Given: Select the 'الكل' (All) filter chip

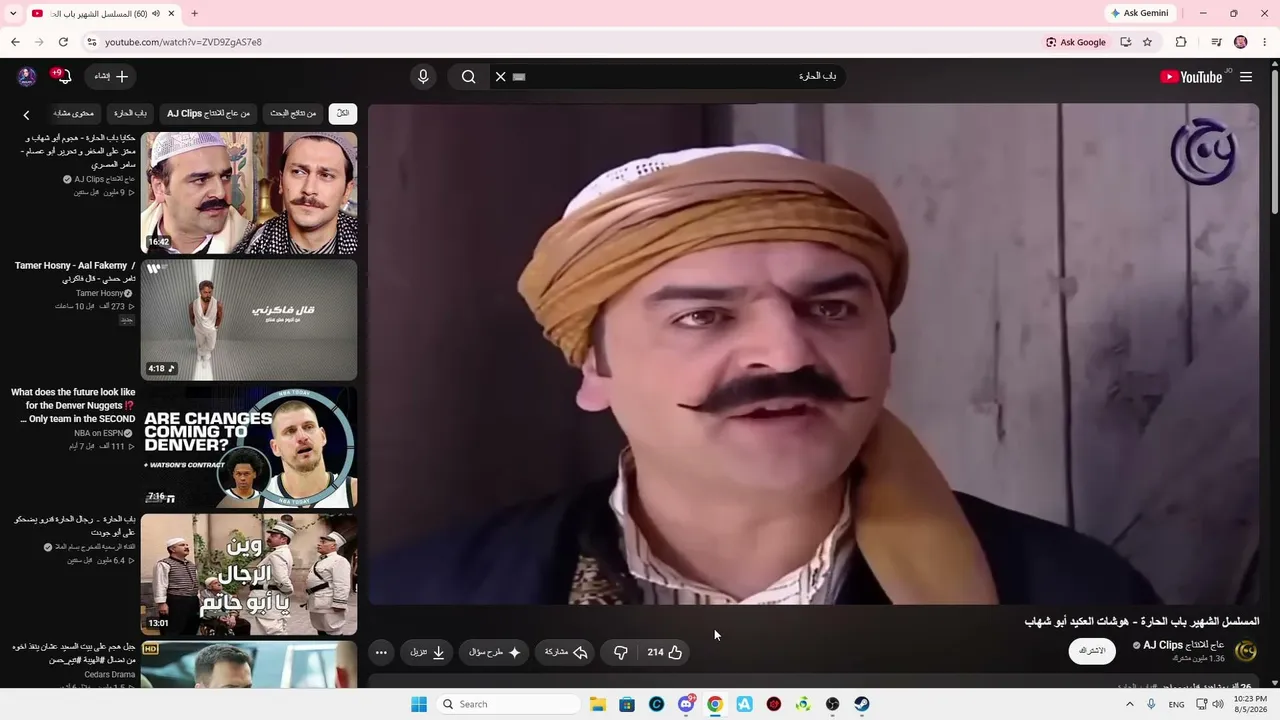Looking at the screenshot, I should pos(342,114).
